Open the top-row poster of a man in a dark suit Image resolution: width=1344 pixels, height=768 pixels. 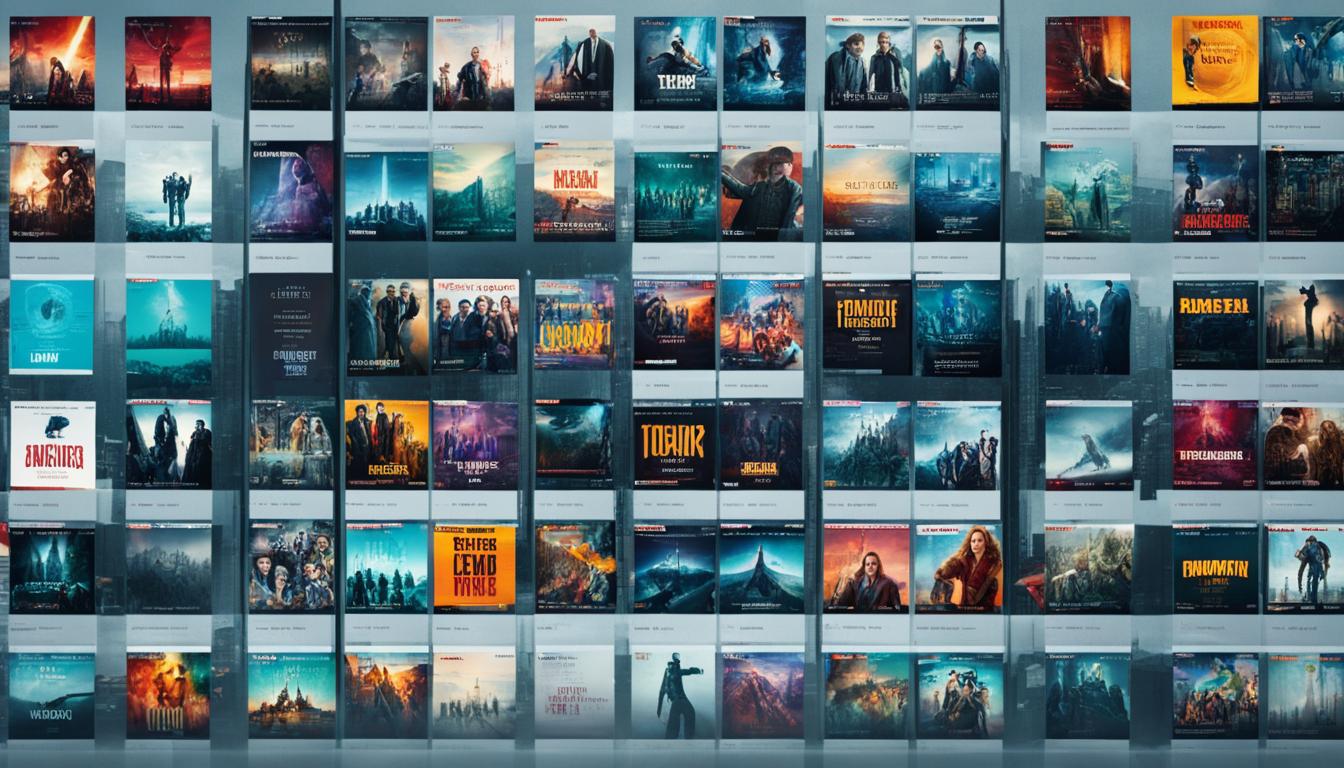pyautogui.click(x=574, y=62)
